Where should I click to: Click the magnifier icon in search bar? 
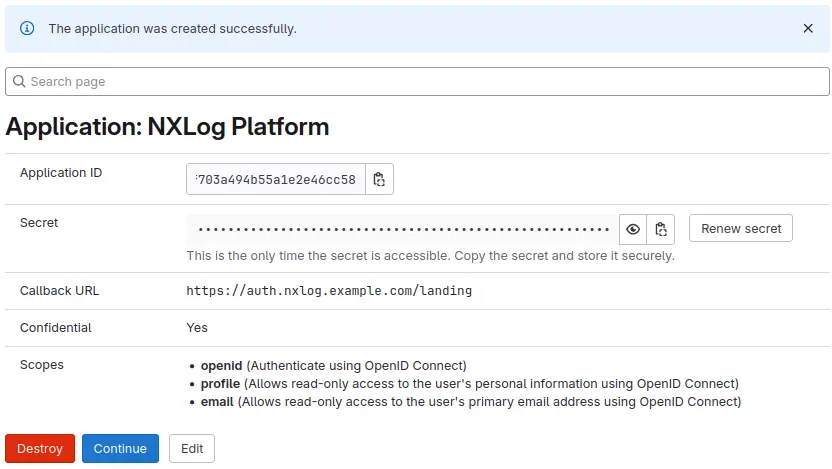19,82
